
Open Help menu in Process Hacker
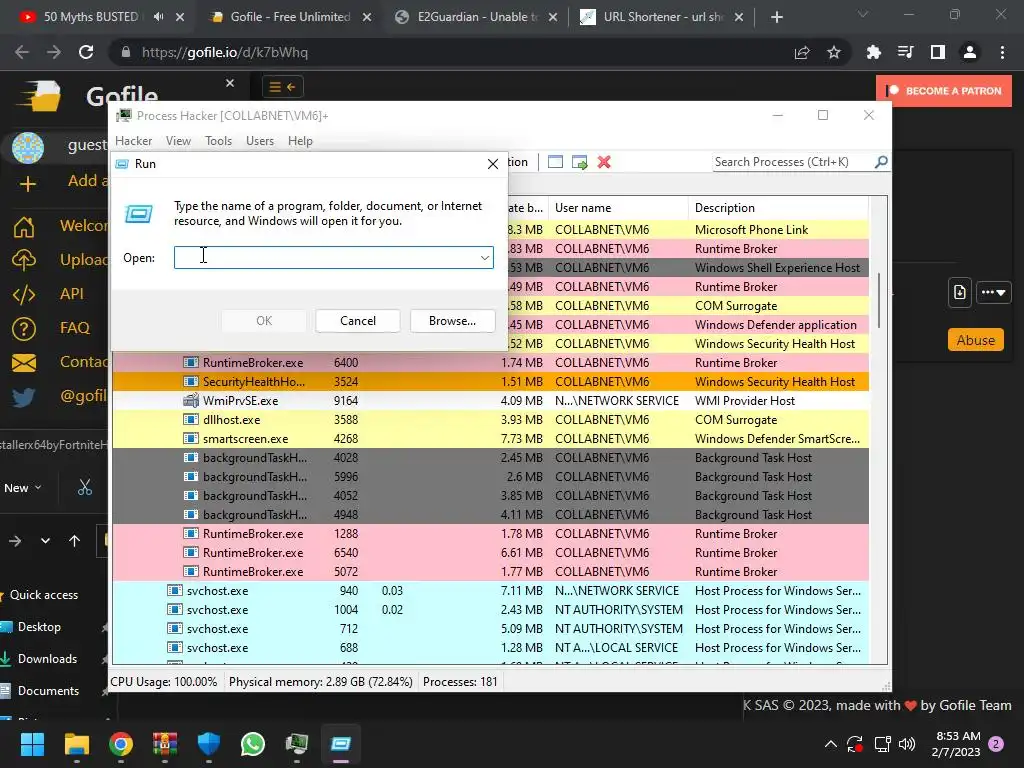point(300,140)
